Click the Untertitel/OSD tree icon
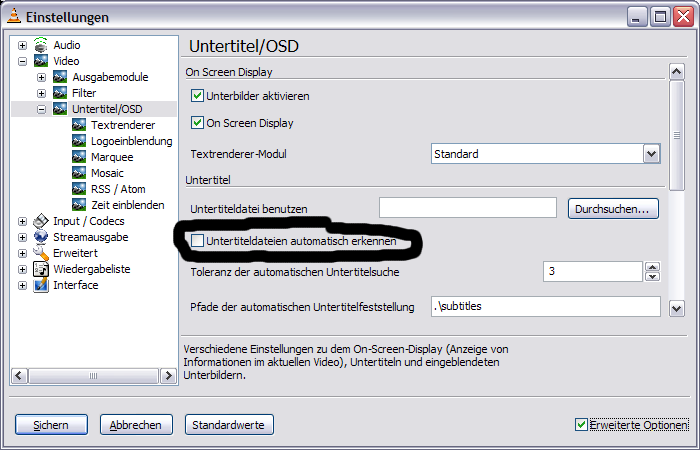700x450 pixels. point(60,109)
